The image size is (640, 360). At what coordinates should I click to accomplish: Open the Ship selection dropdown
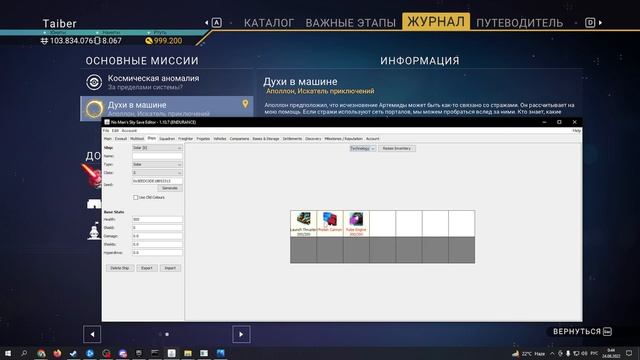click(x=157, y=148)
